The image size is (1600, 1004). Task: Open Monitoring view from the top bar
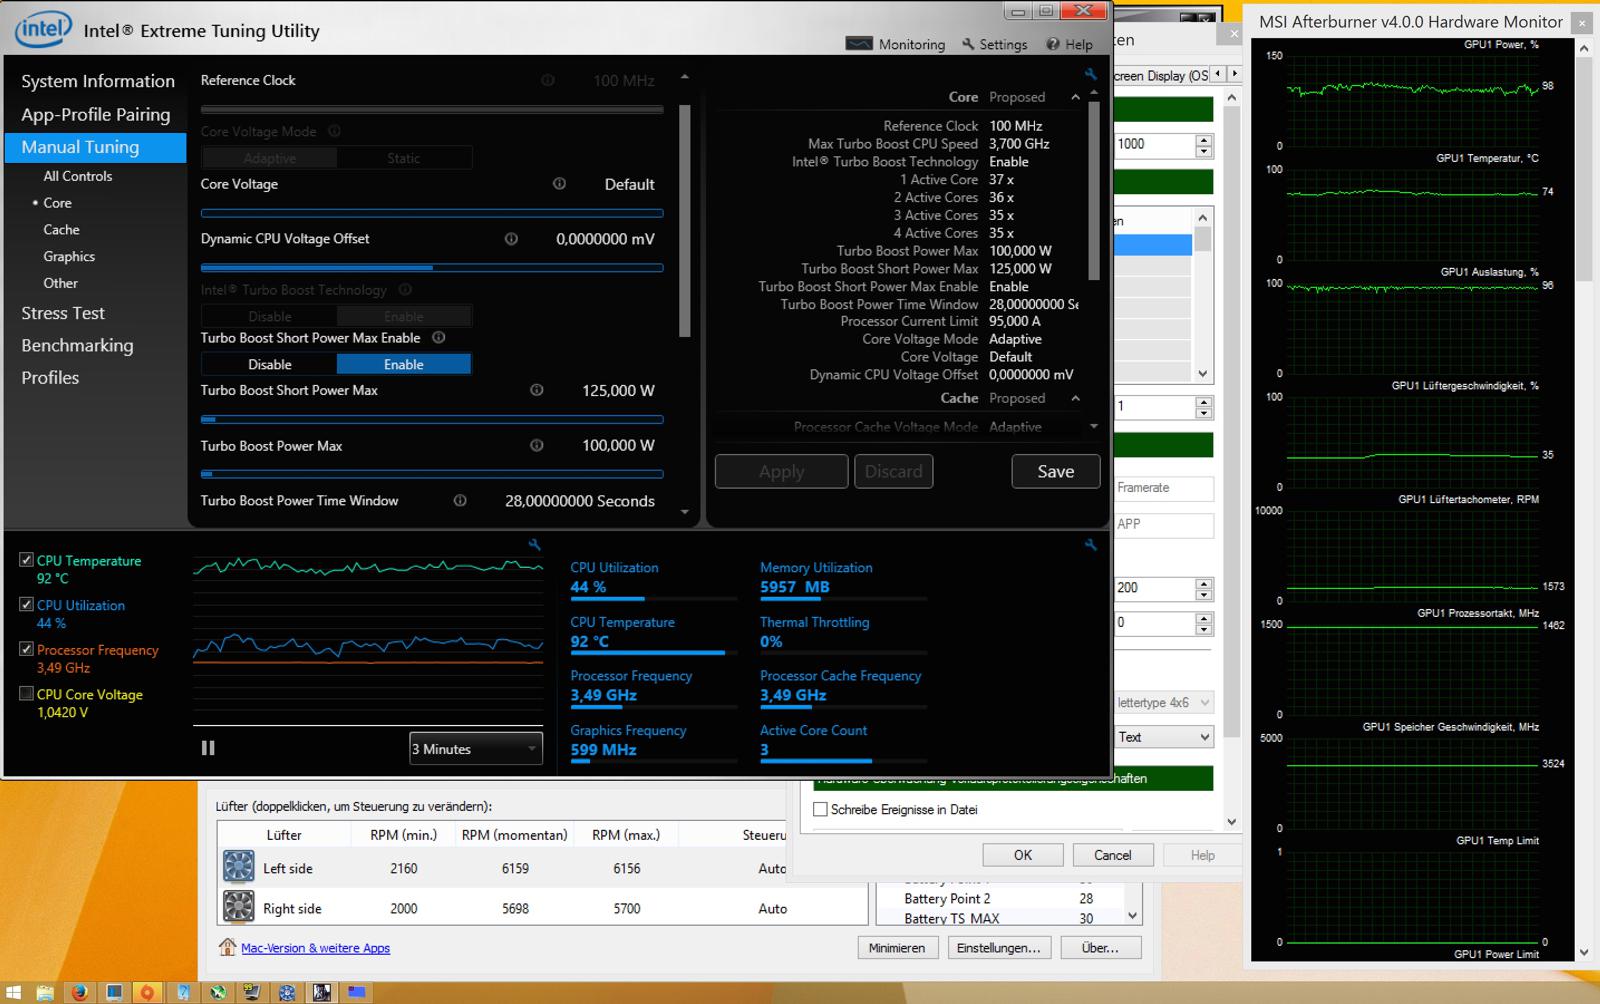coord(895,44)
